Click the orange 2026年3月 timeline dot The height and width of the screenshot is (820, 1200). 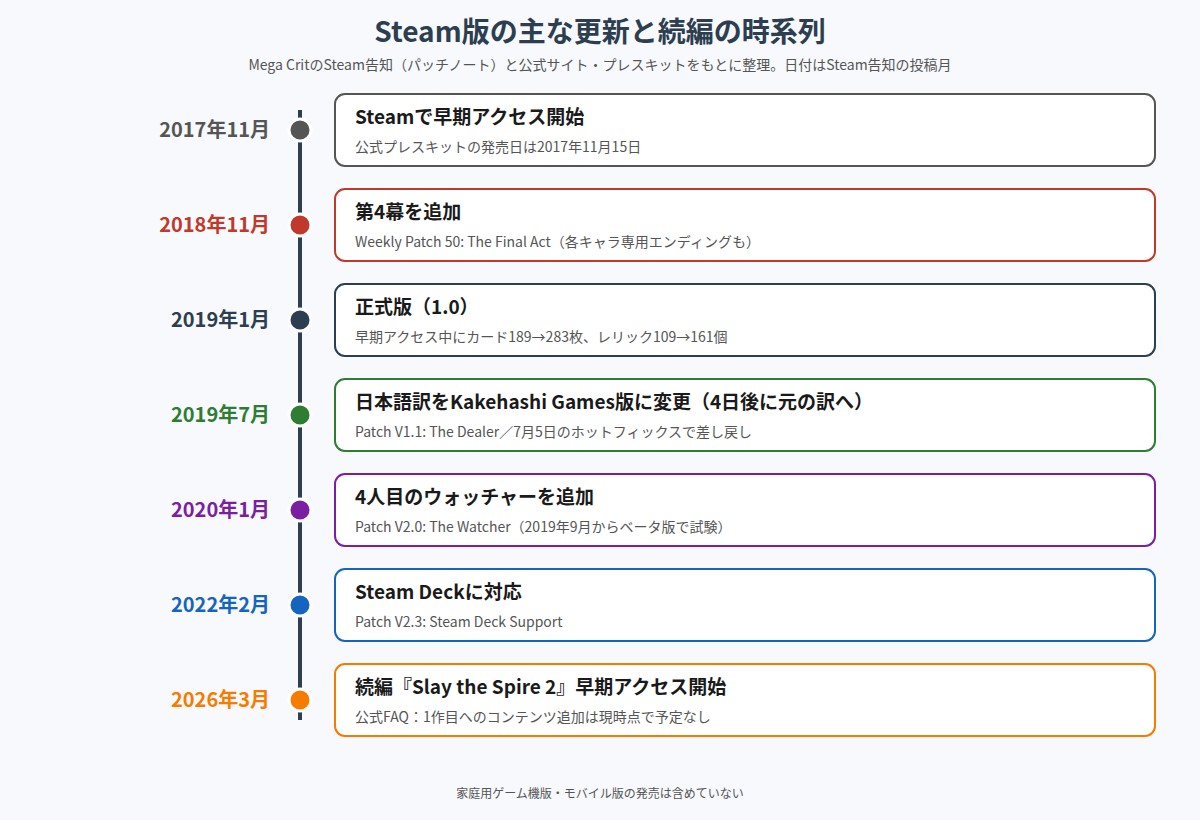tap(300, 700)
